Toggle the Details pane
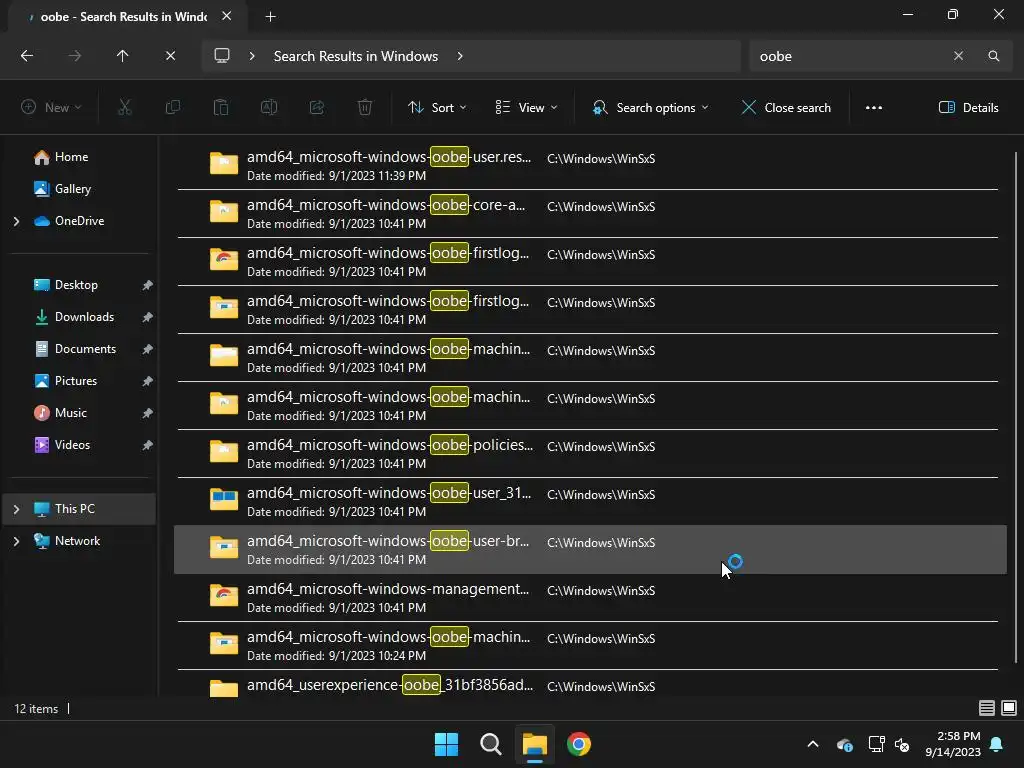This screenshot has width=1024, height=768. pos(968,108)
